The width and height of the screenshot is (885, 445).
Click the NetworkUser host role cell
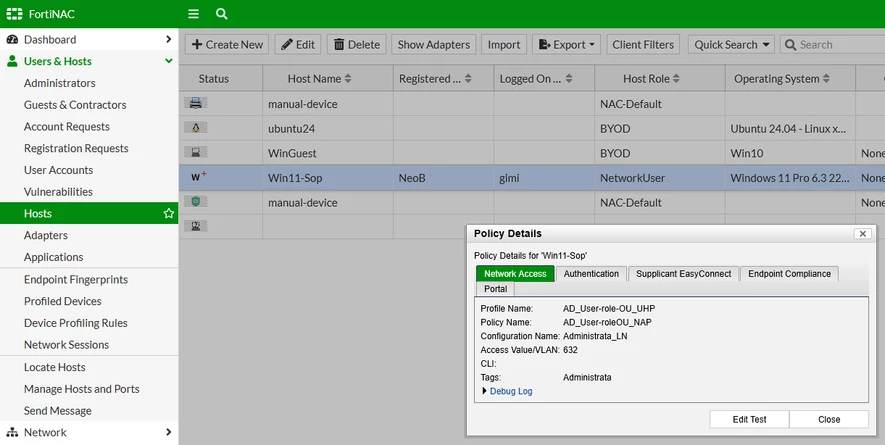point(659,178)
